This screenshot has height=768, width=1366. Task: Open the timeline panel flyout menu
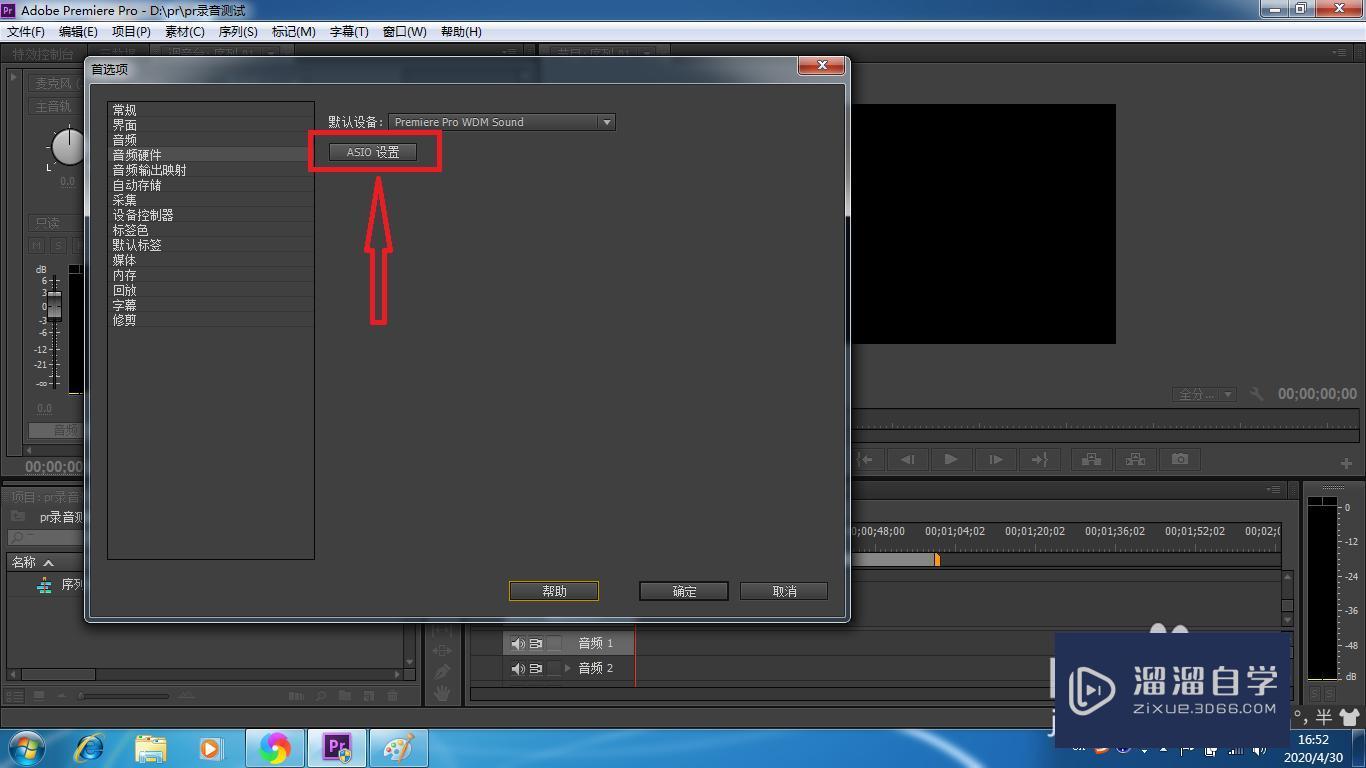tap(1275, 490)
